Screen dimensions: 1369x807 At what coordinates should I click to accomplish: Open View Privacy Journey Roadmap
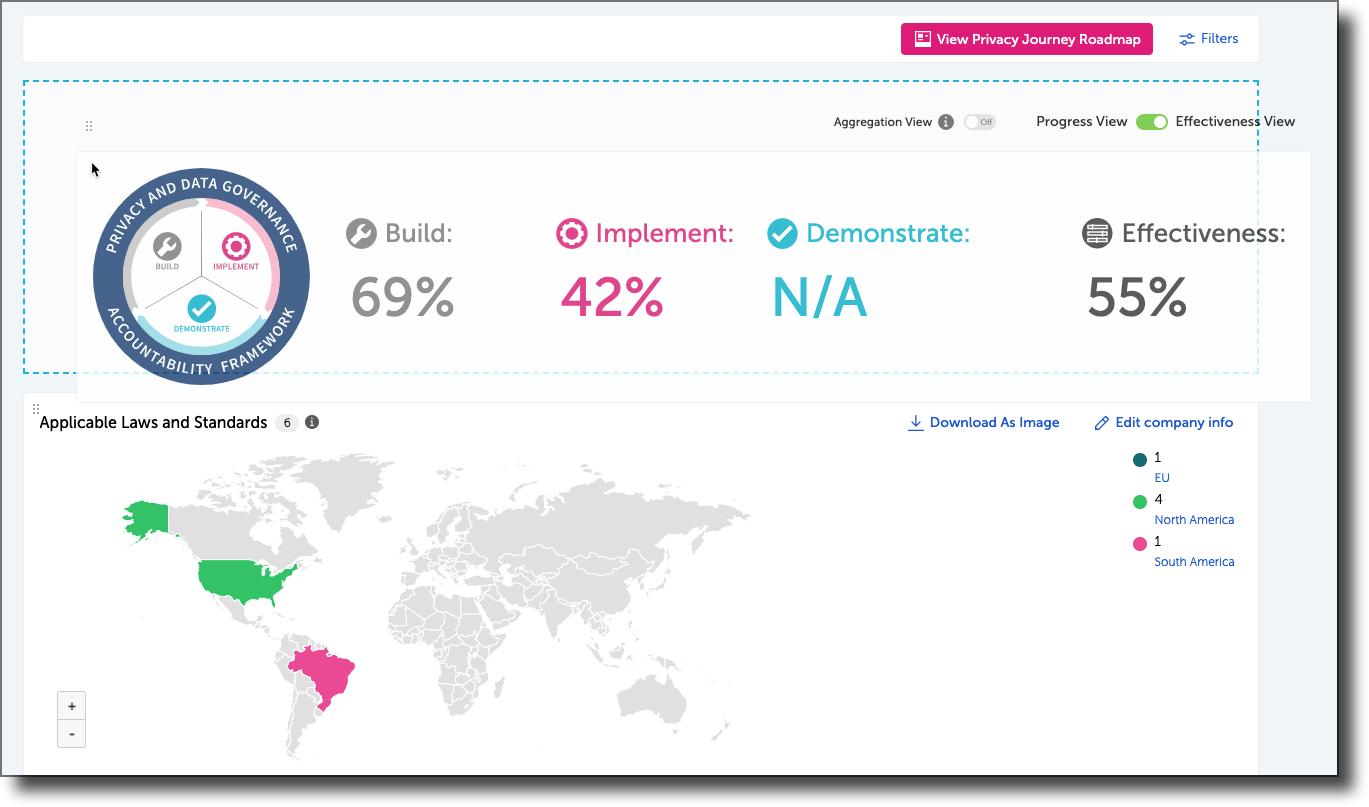[x=1026, y=38]
